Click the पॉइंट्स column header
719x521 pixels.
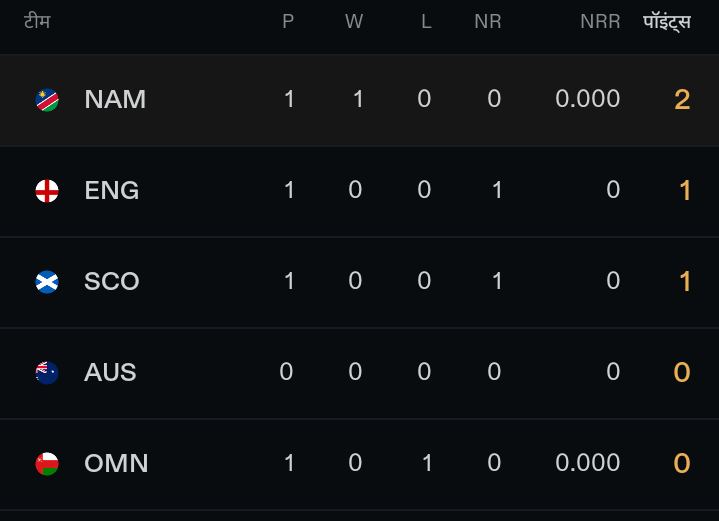coord(666,22)
